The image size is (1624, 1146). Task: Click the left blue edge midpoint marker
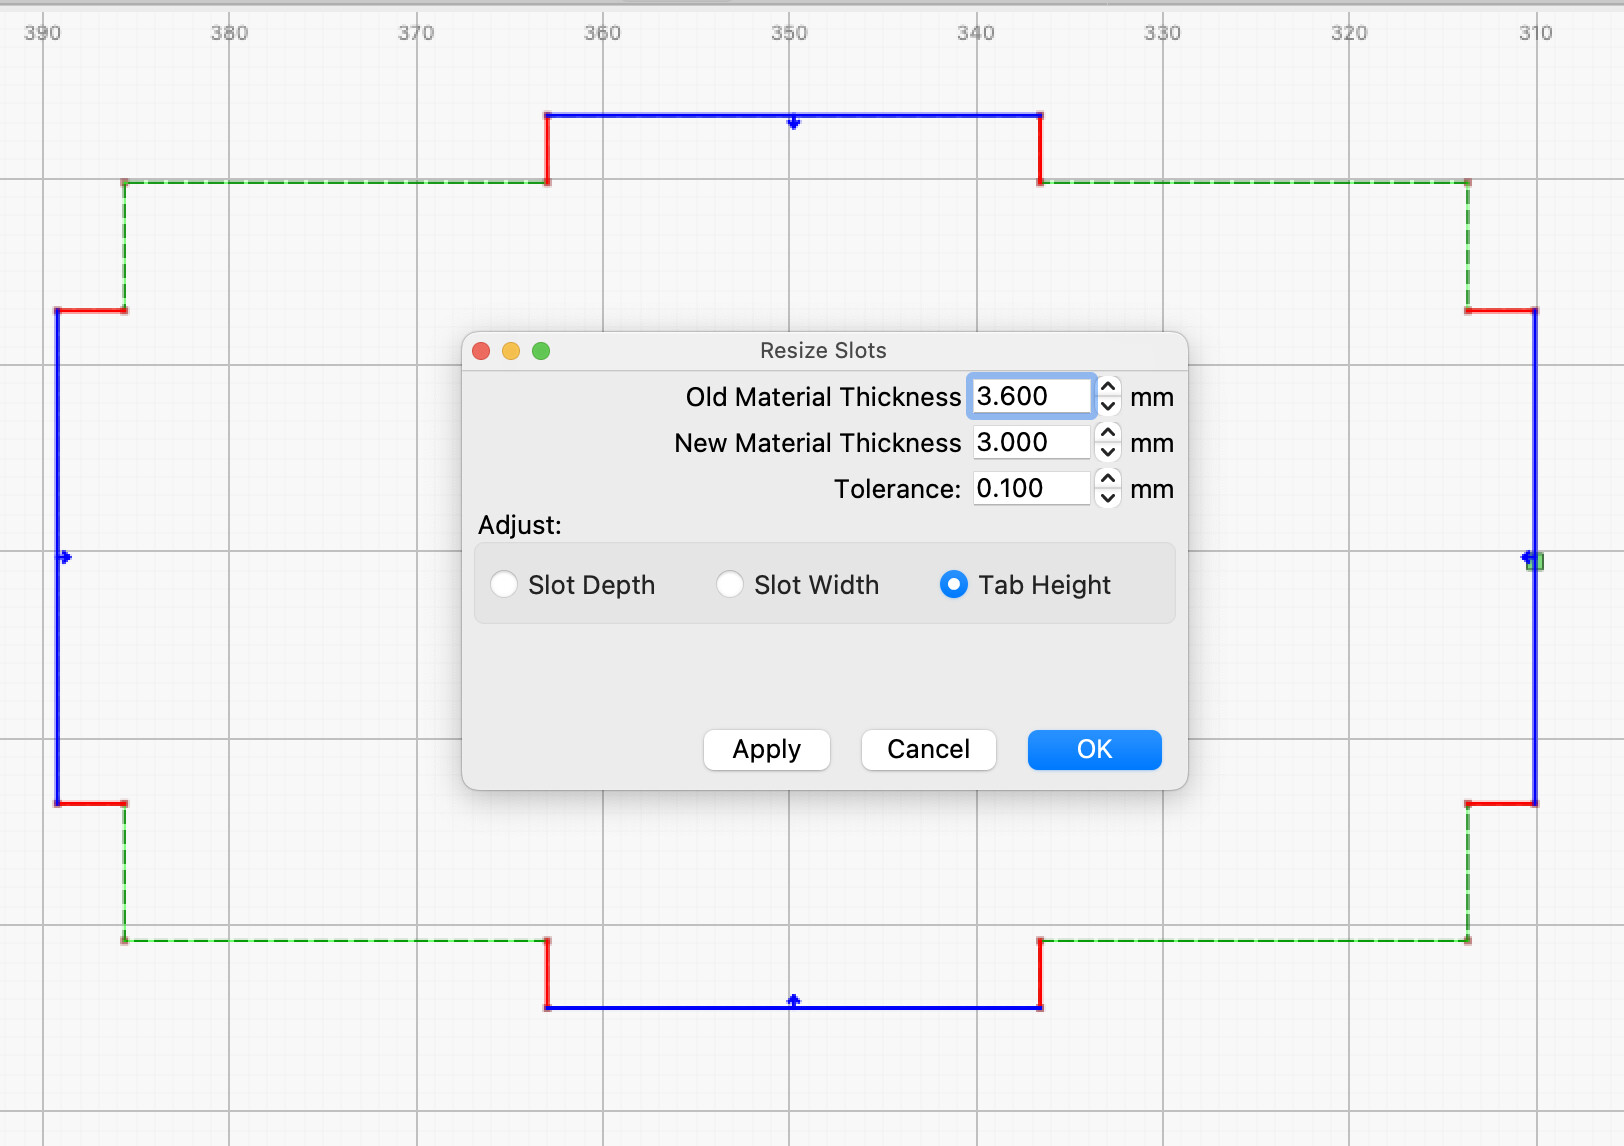click(65, 557)
